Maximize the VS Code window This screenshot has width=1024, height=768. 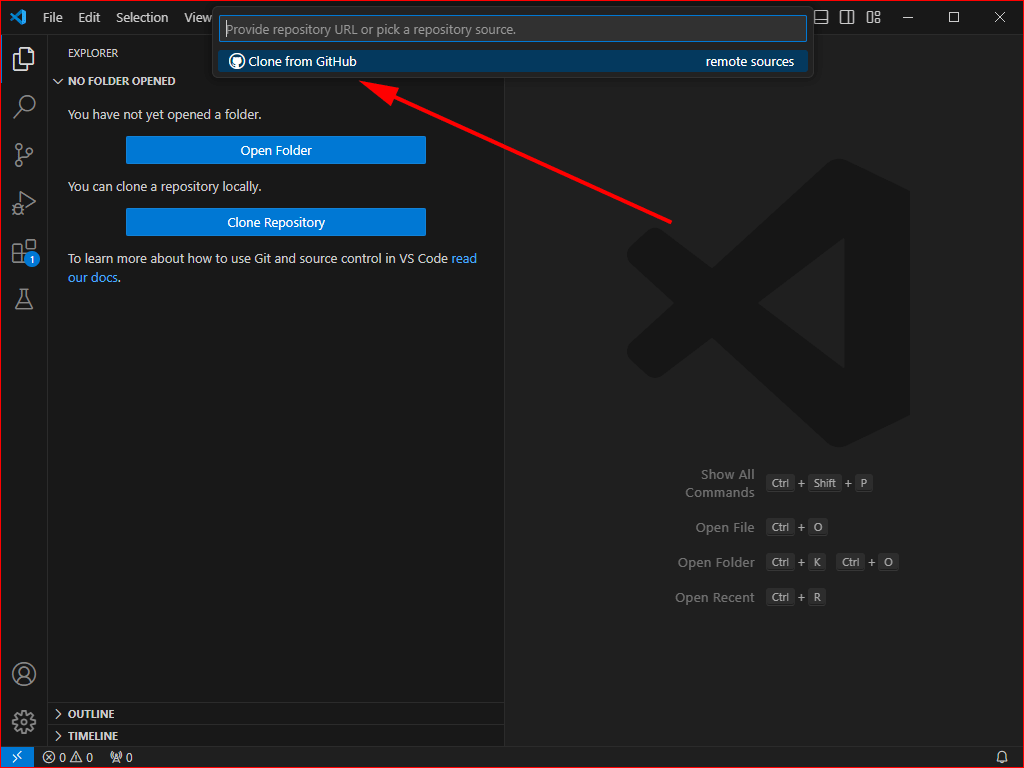click(x=953, y=18)
